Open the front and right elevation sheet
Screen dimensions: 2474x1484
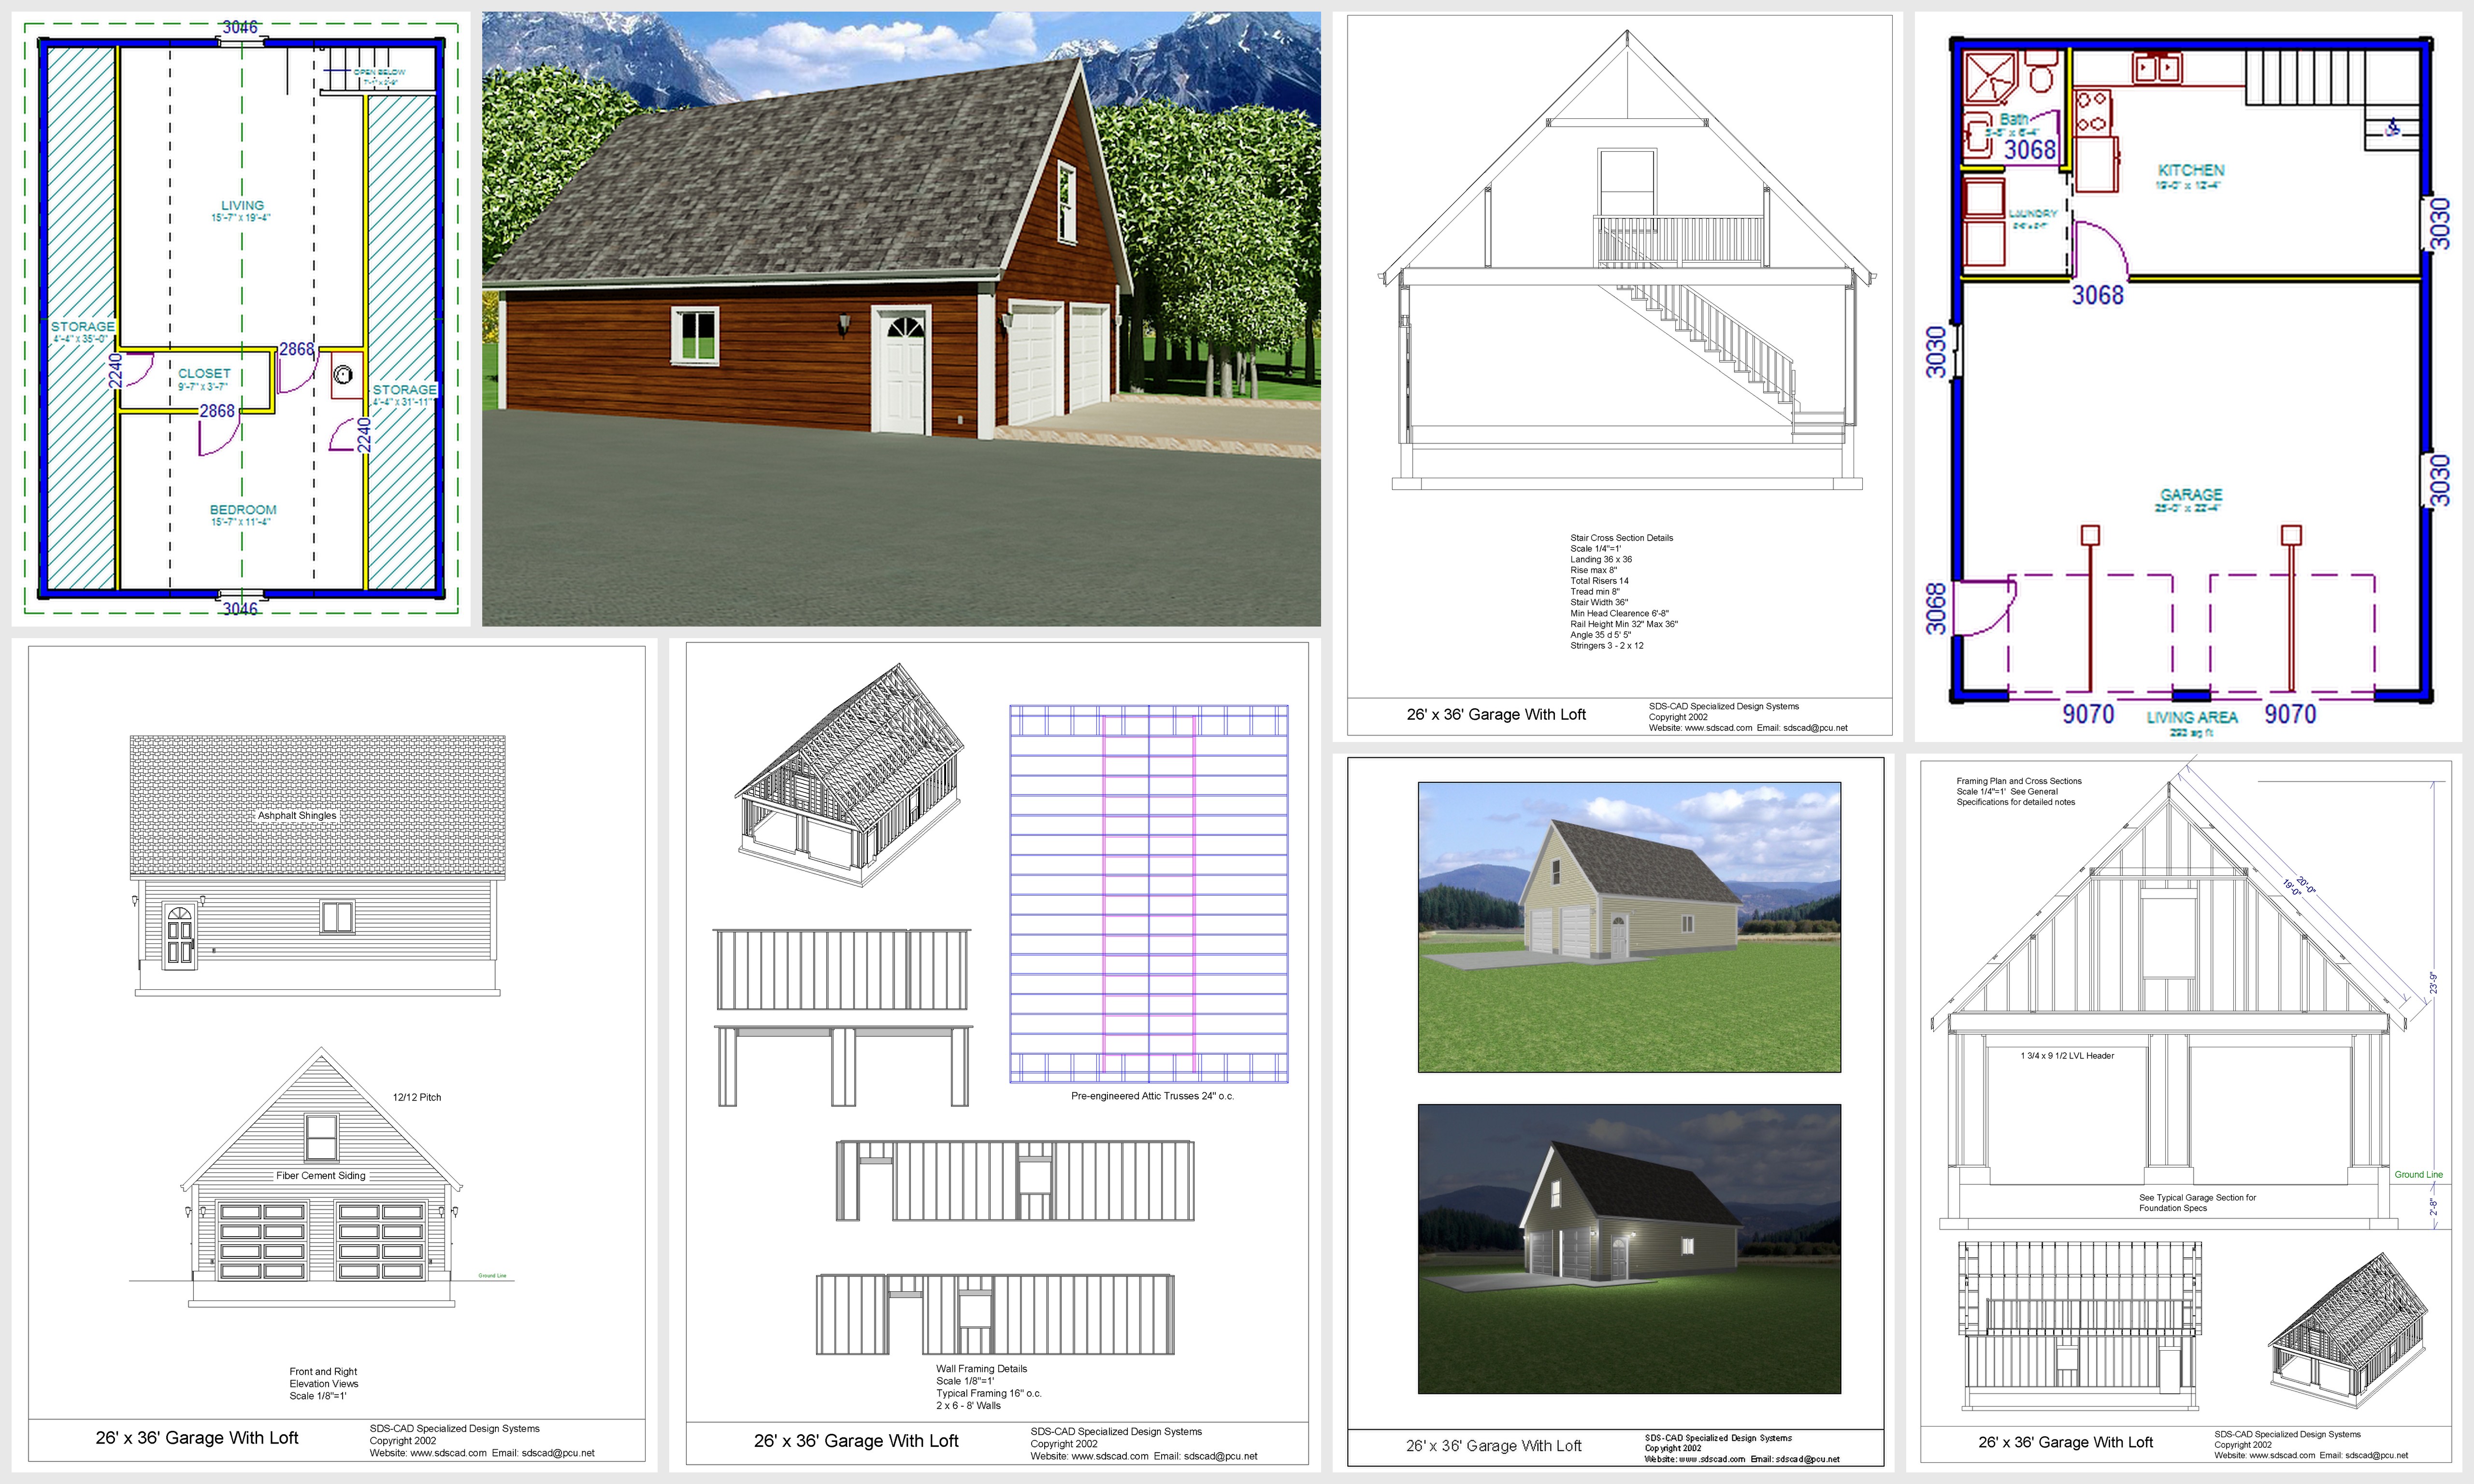335,1055
